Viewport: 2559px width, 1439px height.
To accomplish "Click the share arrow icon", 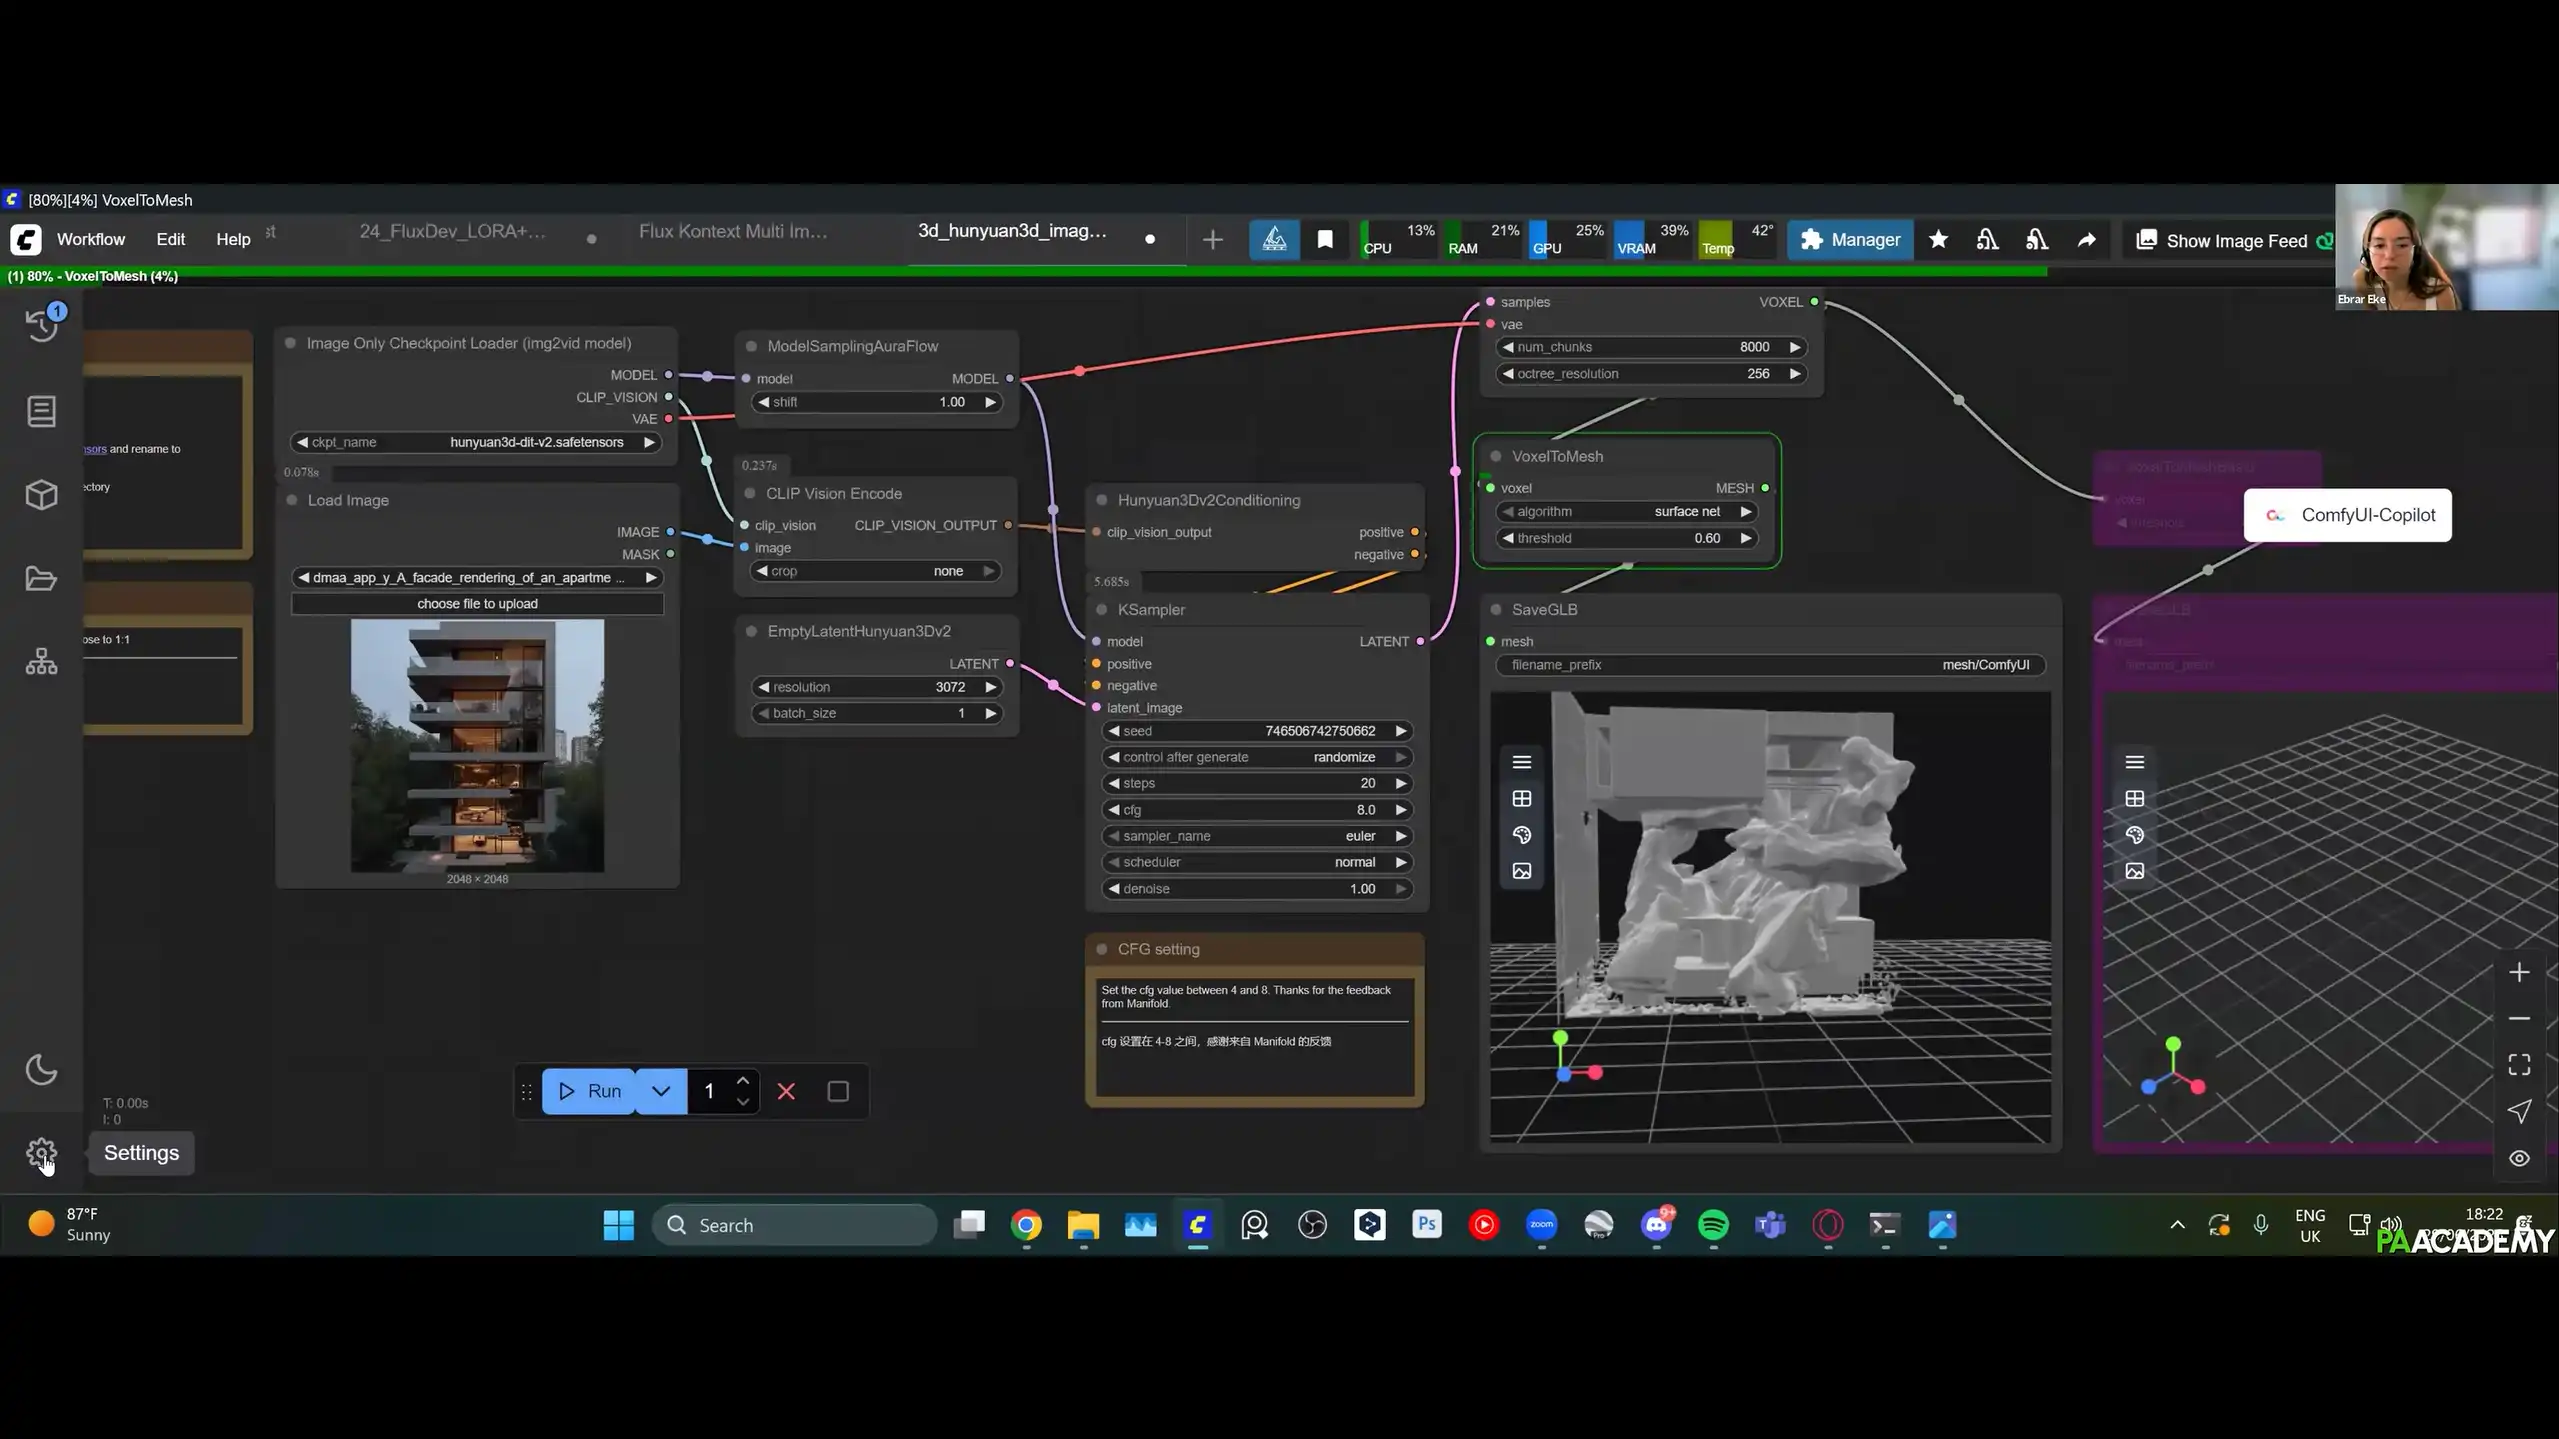I will 2086,239.
